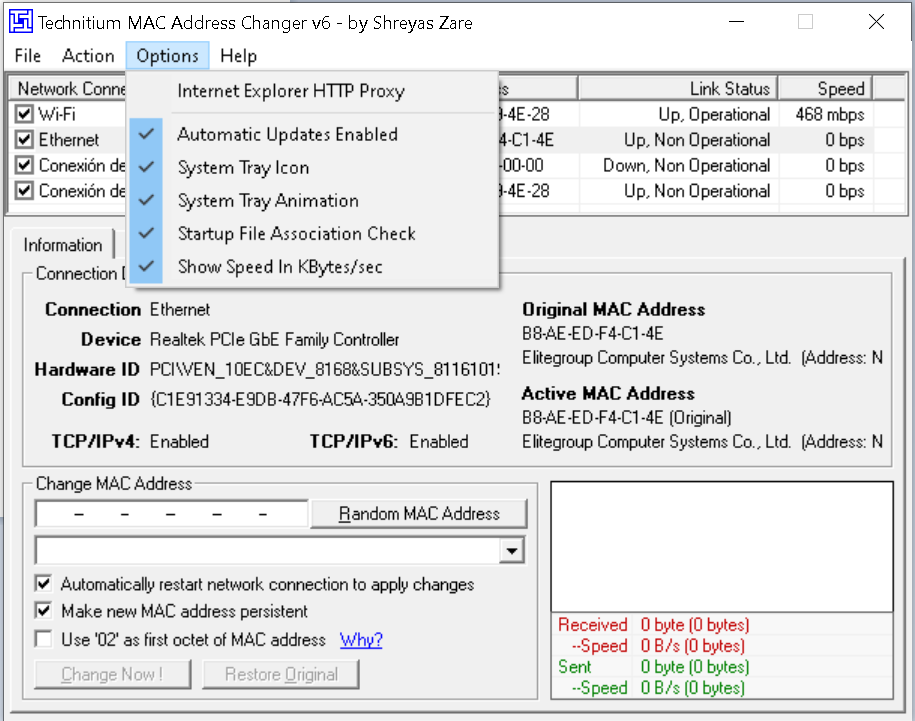Disable automatically restart network connection

[x=43, y=583]
